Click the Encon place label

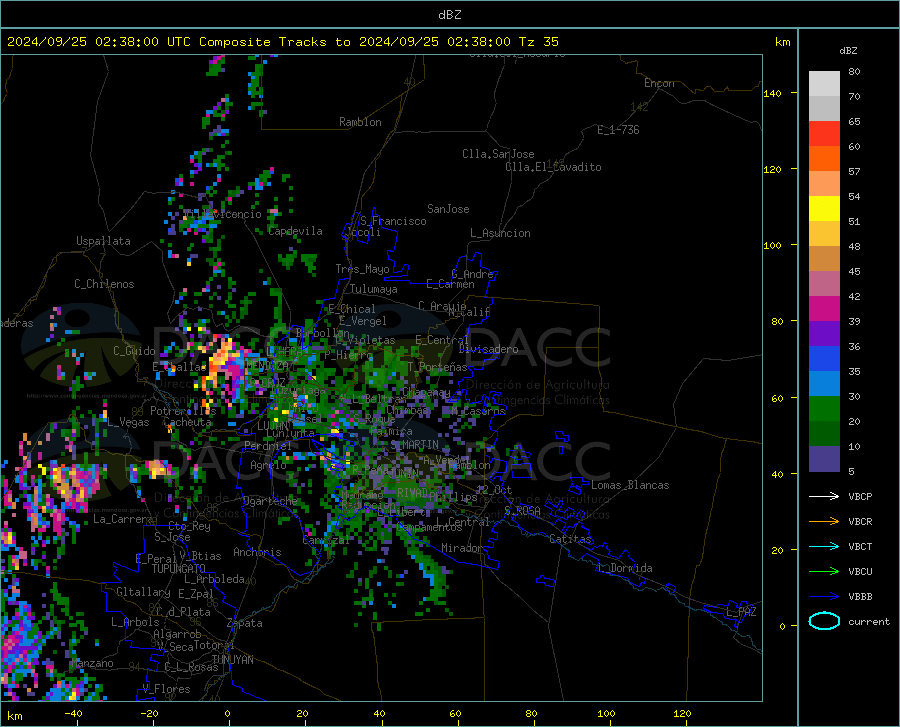659,83
